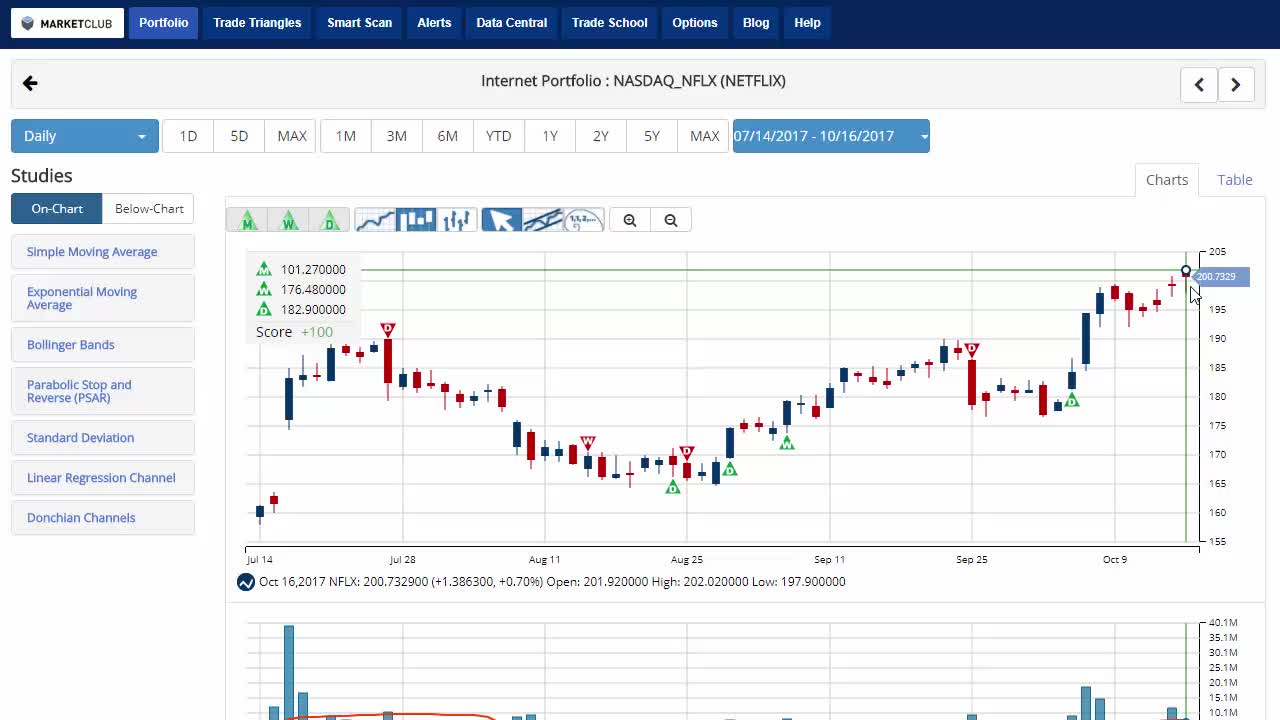Open the Daily interval dropdown
Viewport: 1280px width, 720px height.
[85, 136]
